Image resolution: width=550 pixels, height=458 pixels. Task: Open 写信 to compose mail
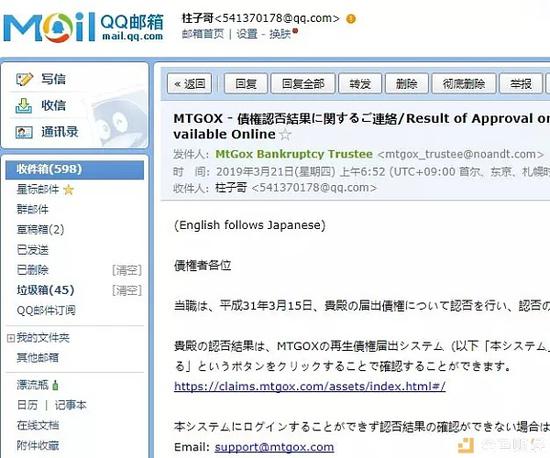(x=53, y=79)
